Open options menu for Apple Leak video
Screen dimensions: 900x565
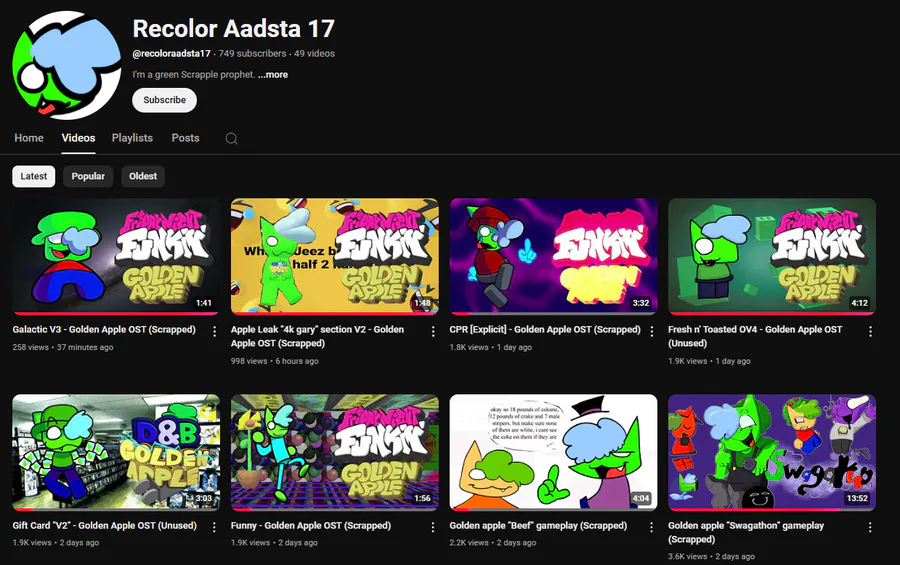(433, 331)
